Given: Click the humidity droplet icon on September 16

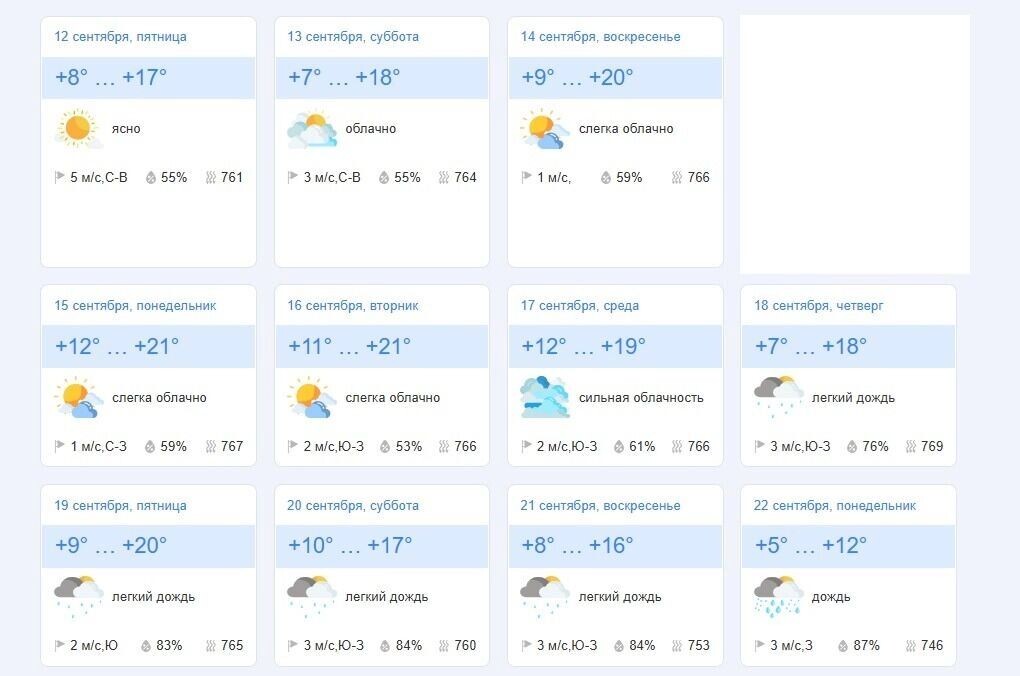Looking at the screenshot, I should 383,446.
